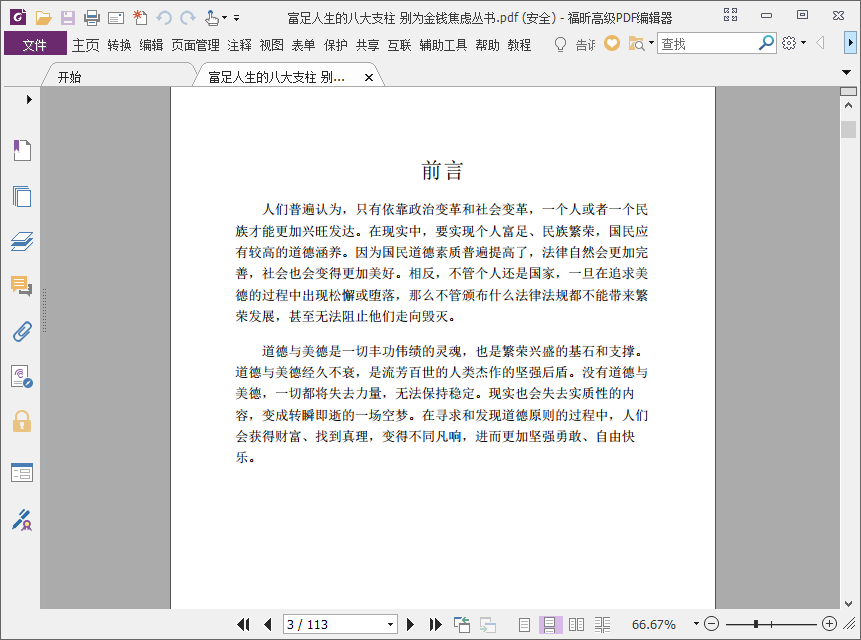Open the zoom level dropdown beside 66.67%
This screenshot has height=640, width=861.
(x=696, y=624)
